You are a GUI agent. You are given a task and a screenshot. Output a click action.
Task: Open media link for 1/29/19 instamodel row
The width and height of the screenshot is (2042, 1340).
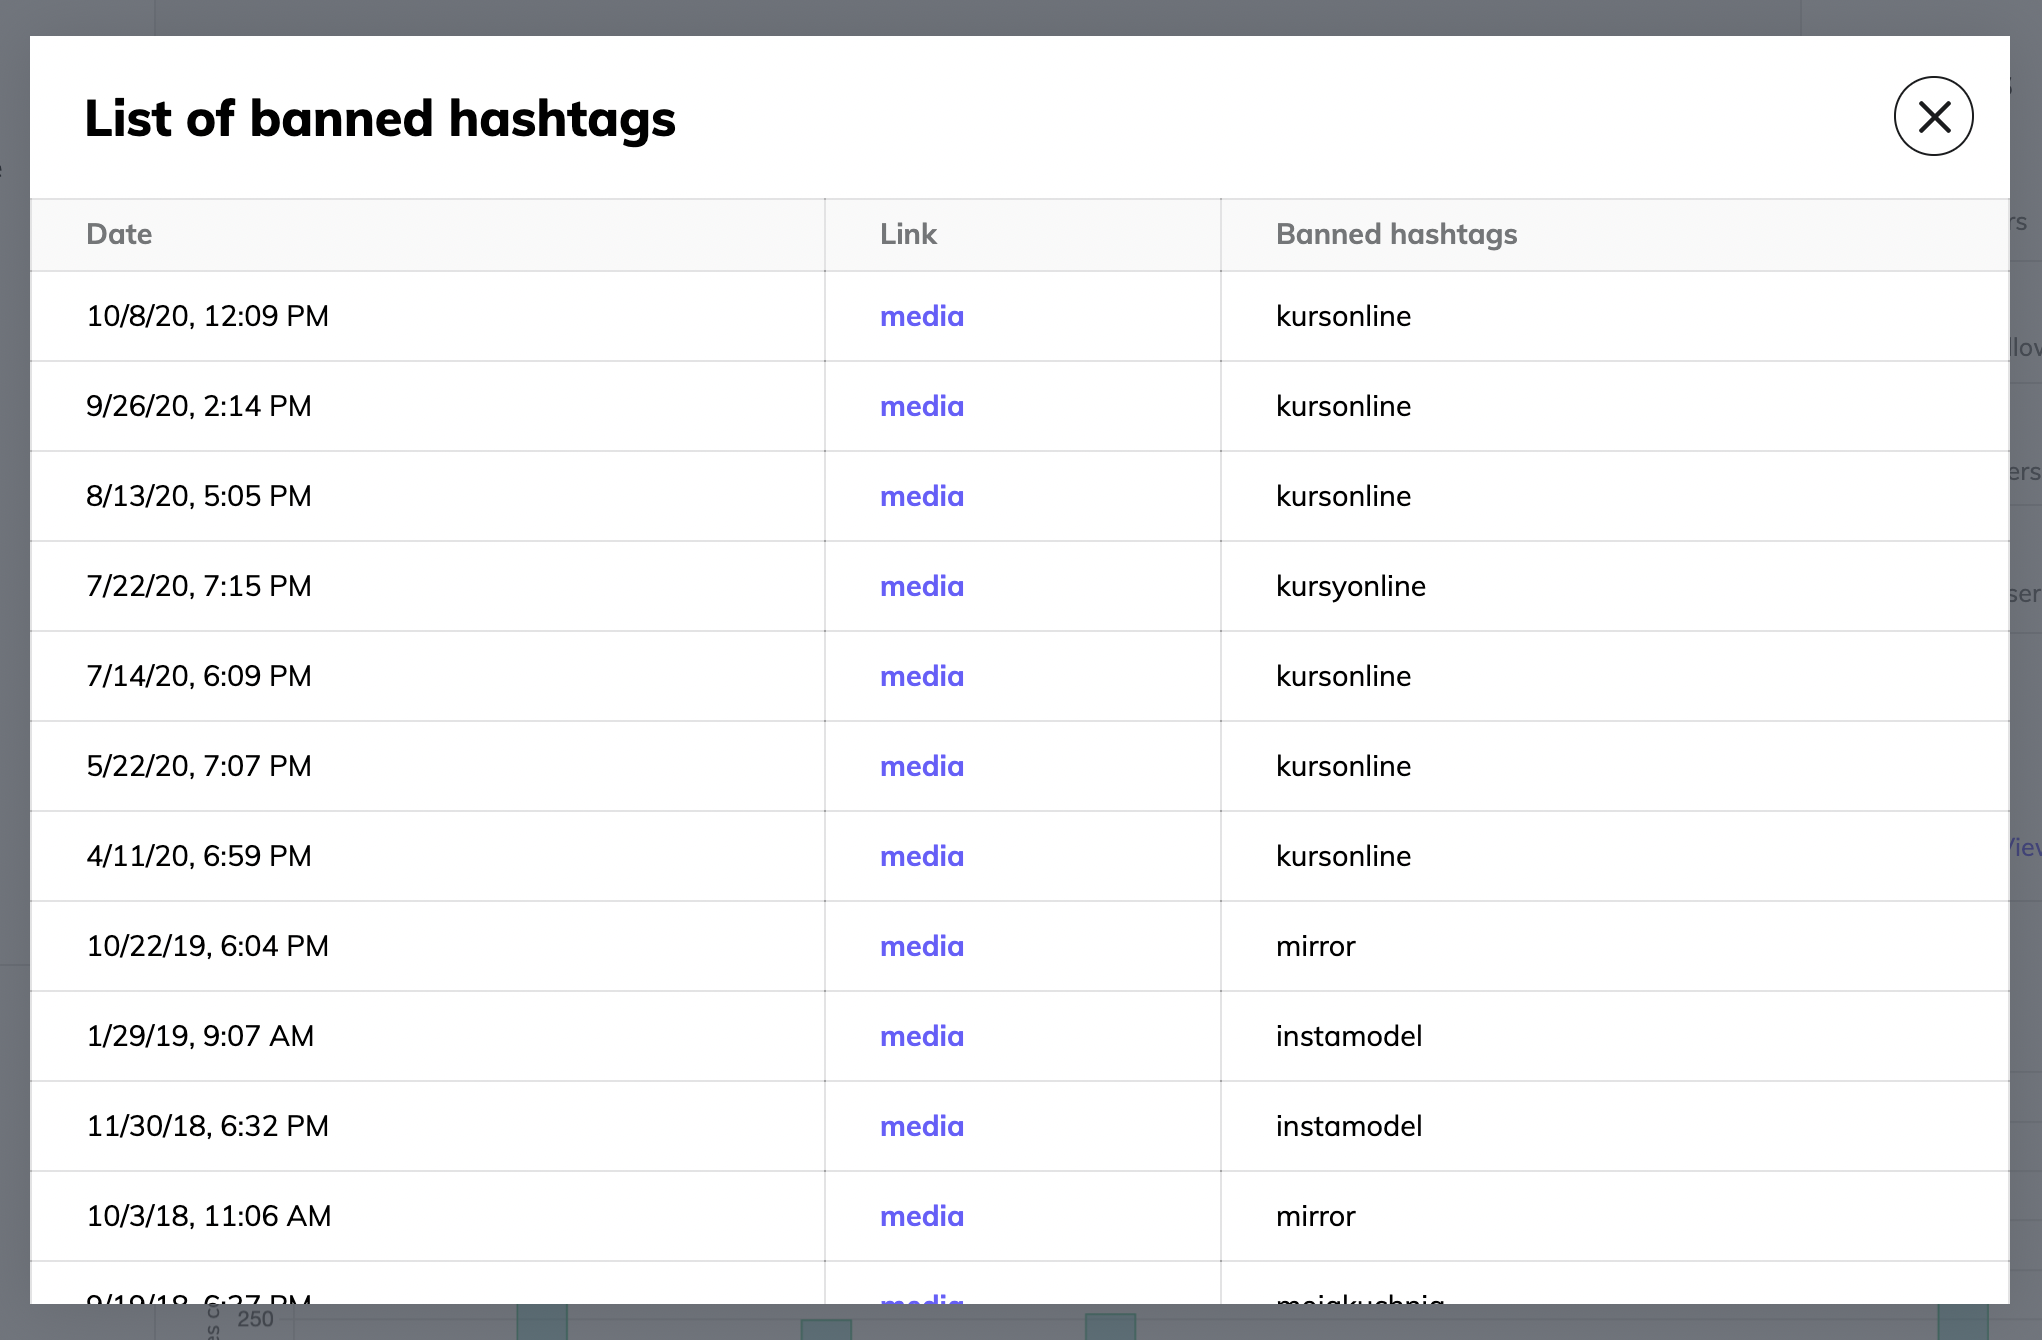pos(921,1036)
